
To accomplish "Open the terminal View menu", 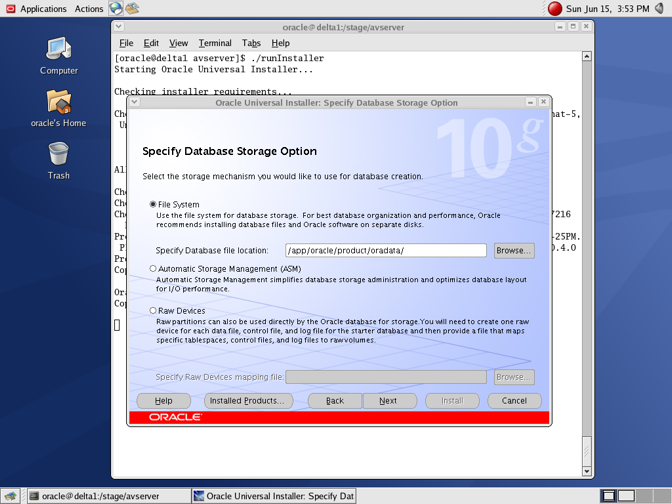I will 178,43.
